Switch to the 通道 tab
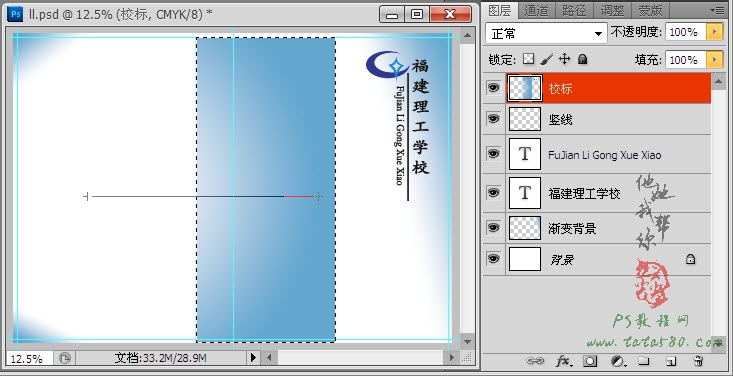 tap(536, 10)
